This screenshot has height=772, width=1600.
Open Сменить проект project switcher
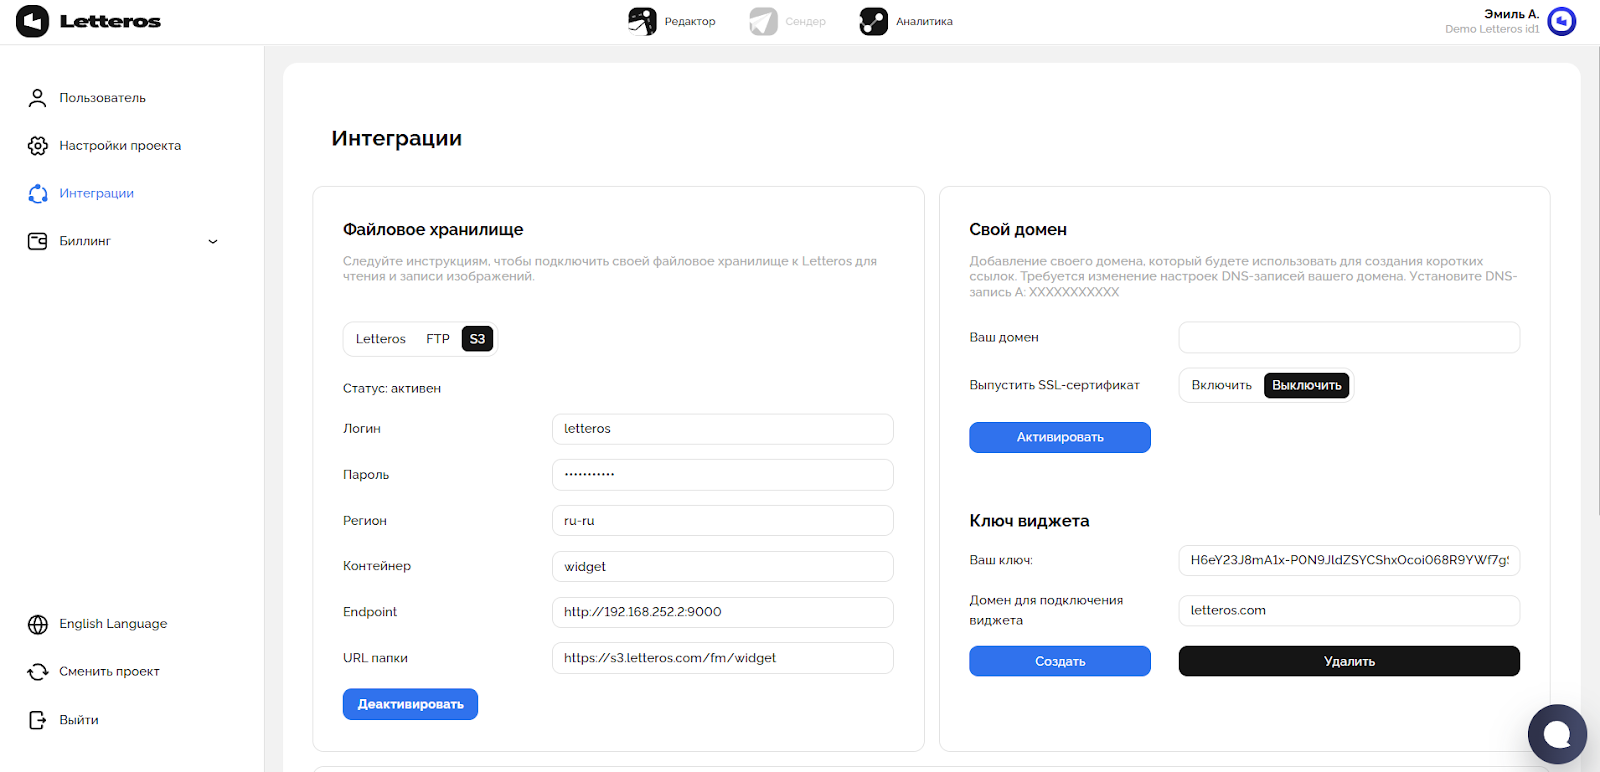click(109, 672)
